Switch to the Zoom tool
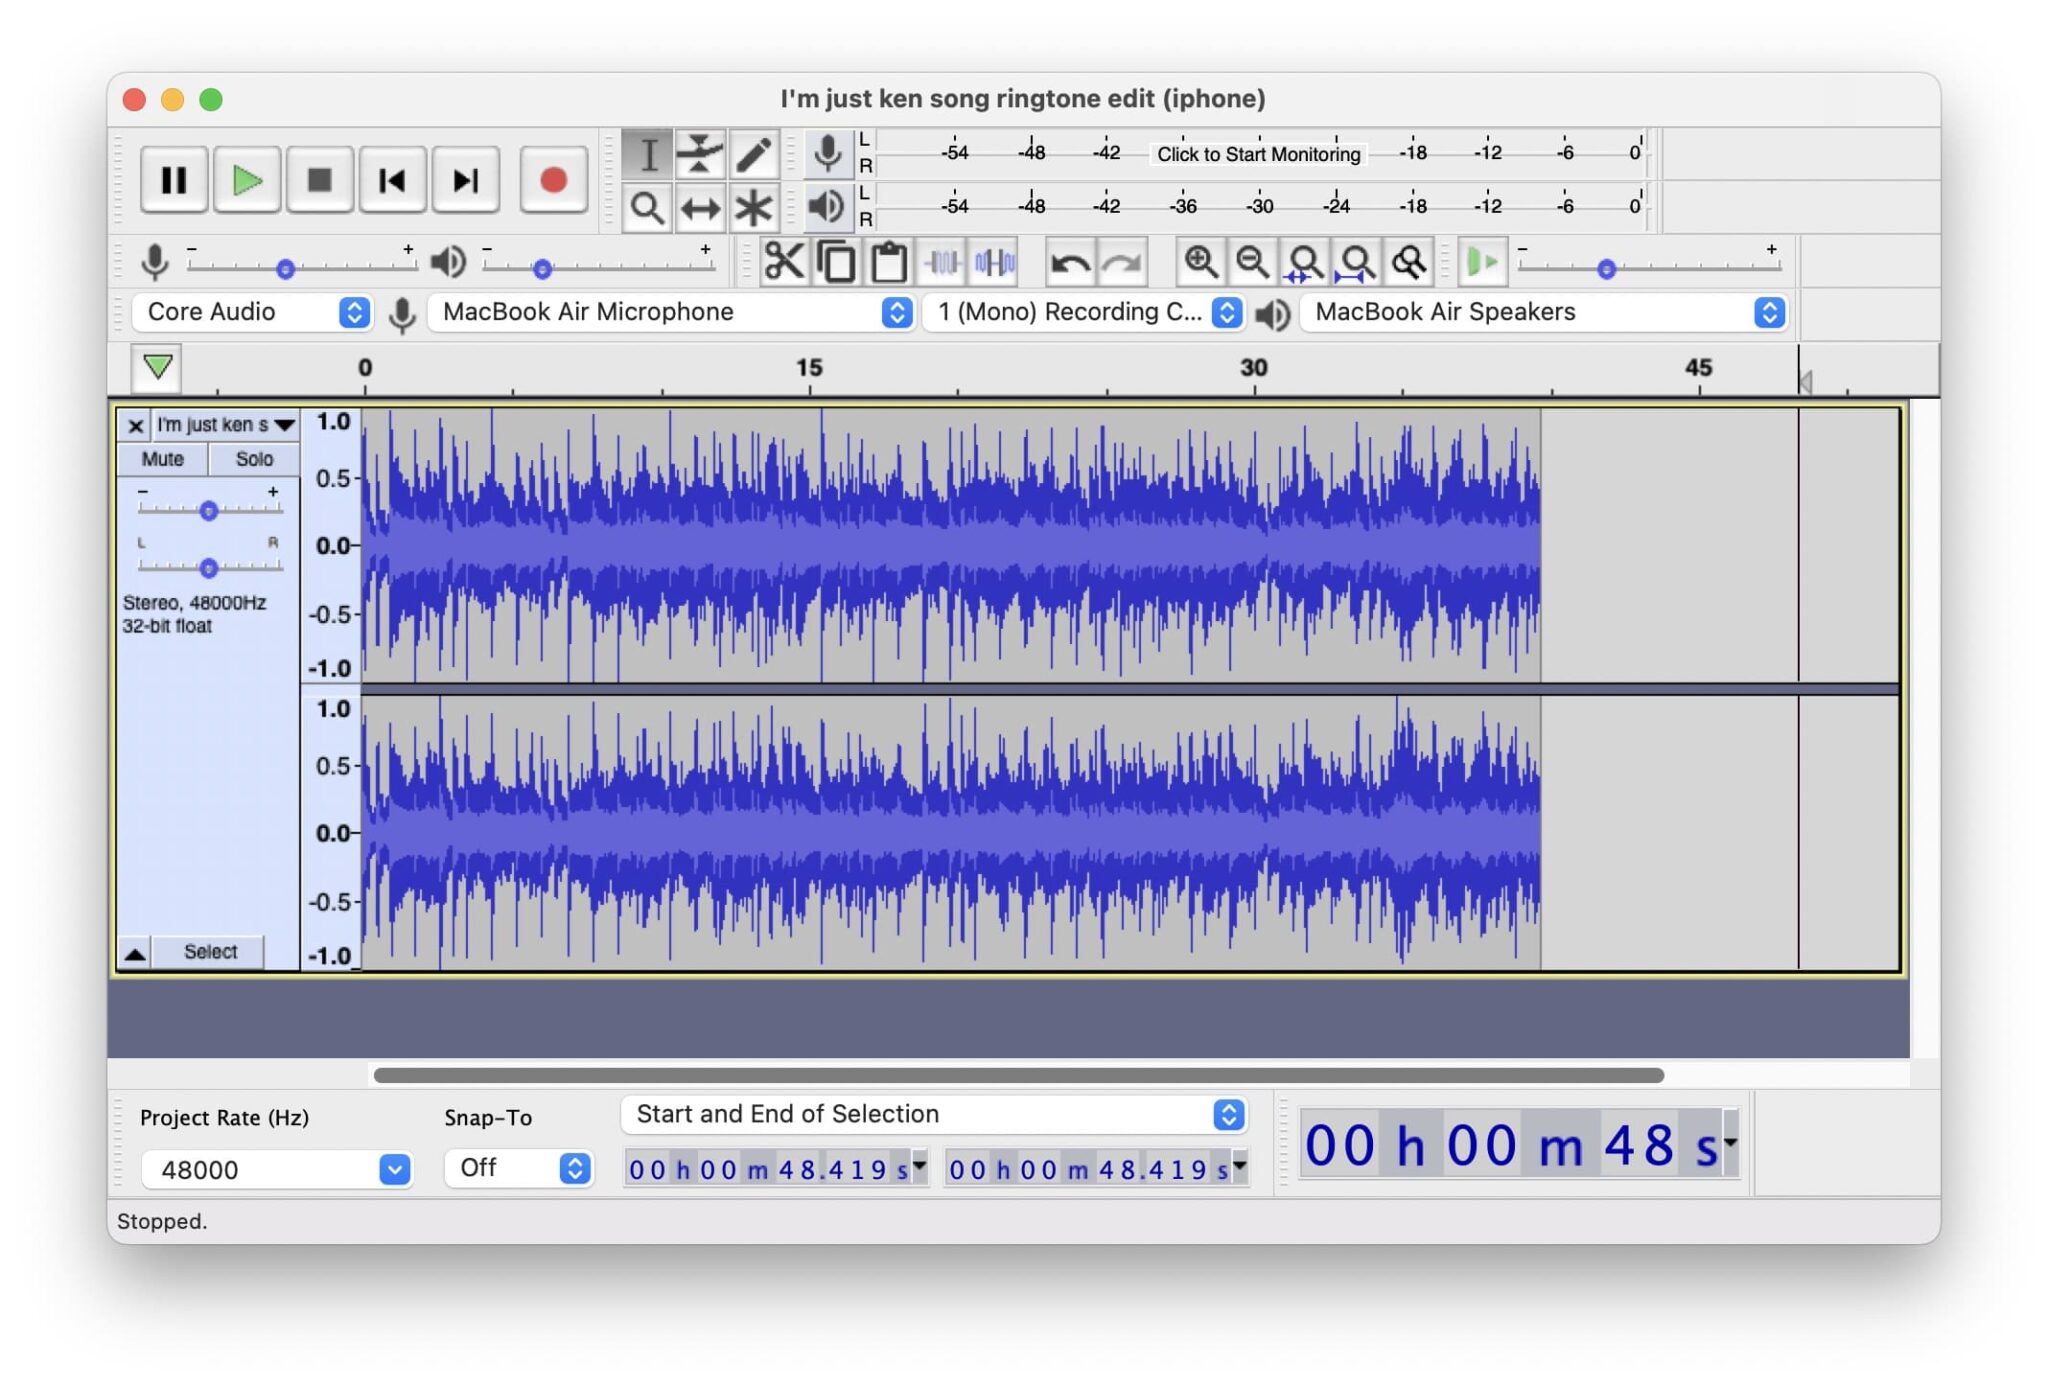 [x=648, y=209]
